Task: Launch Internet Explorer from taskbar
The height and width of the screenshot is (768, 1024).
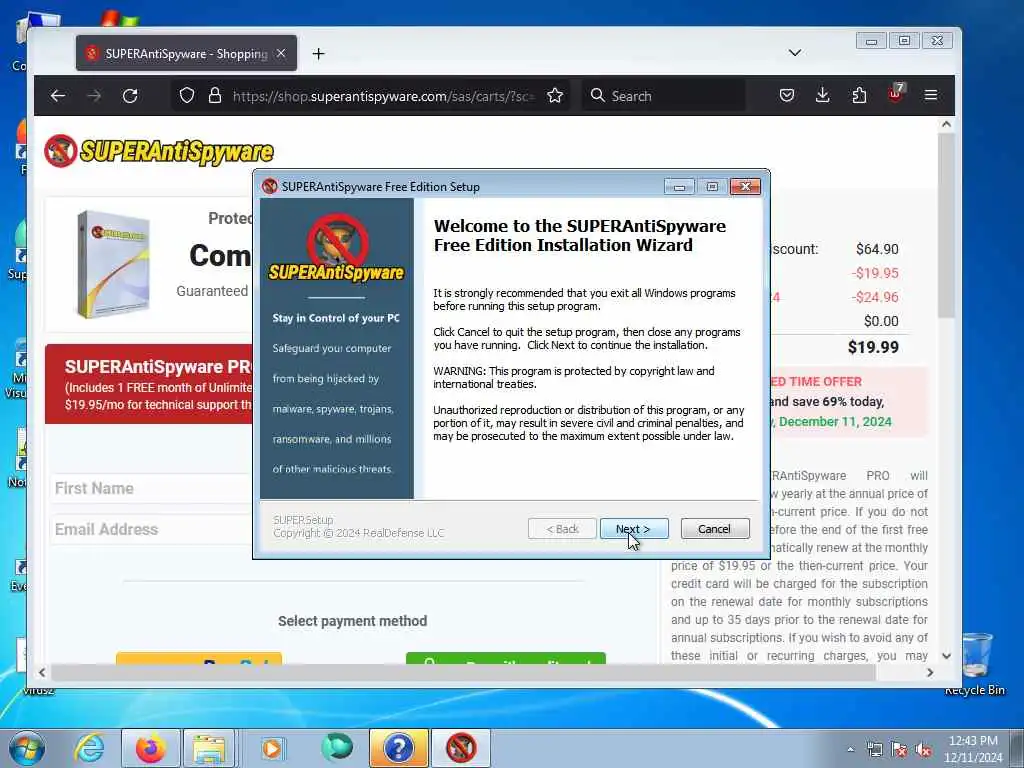Action: tap(89, 748)
